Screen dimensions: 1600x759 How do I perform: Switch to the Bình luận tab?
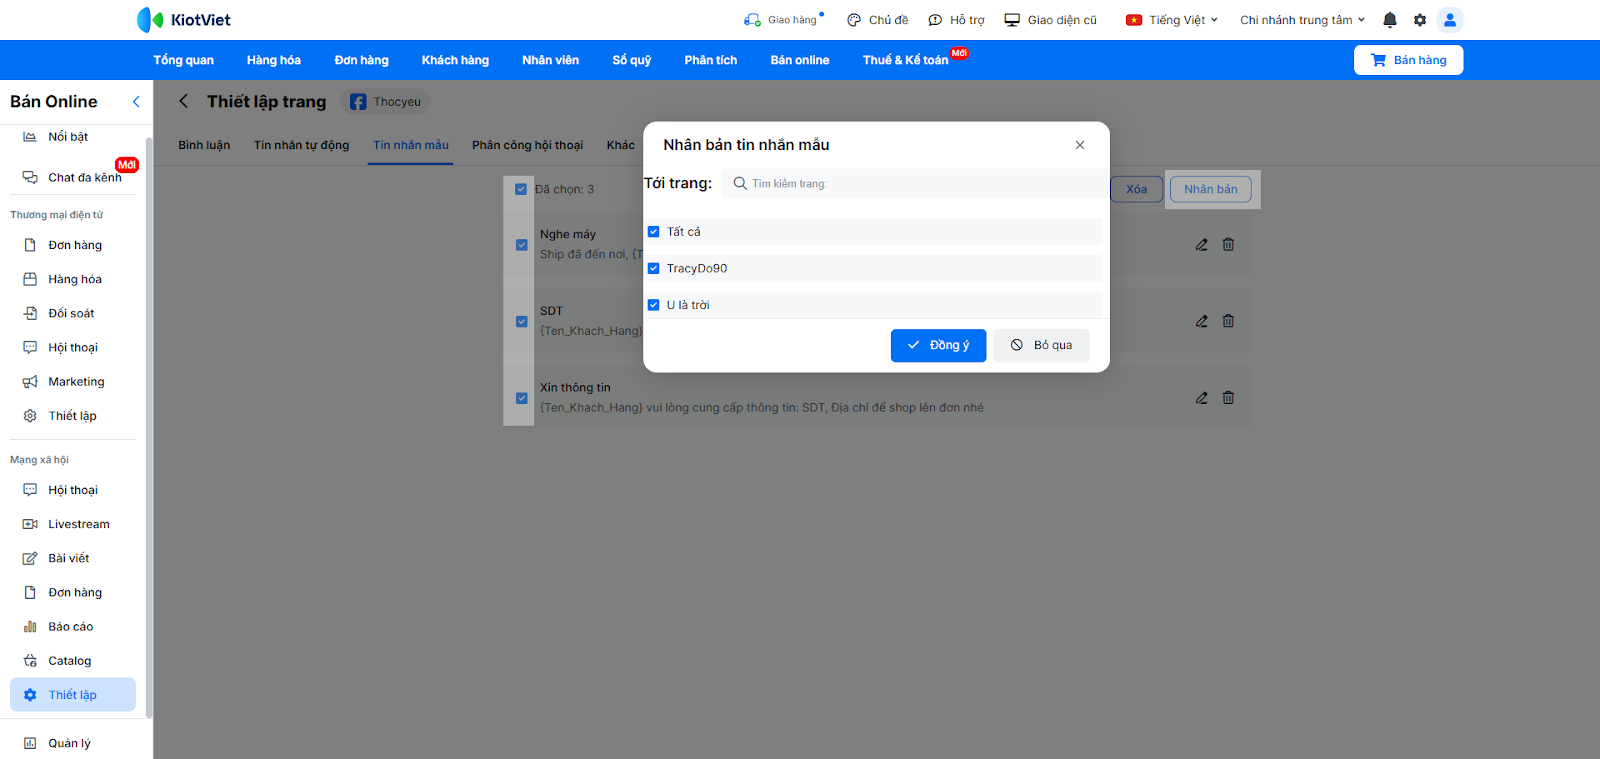[x=204, y=145]
